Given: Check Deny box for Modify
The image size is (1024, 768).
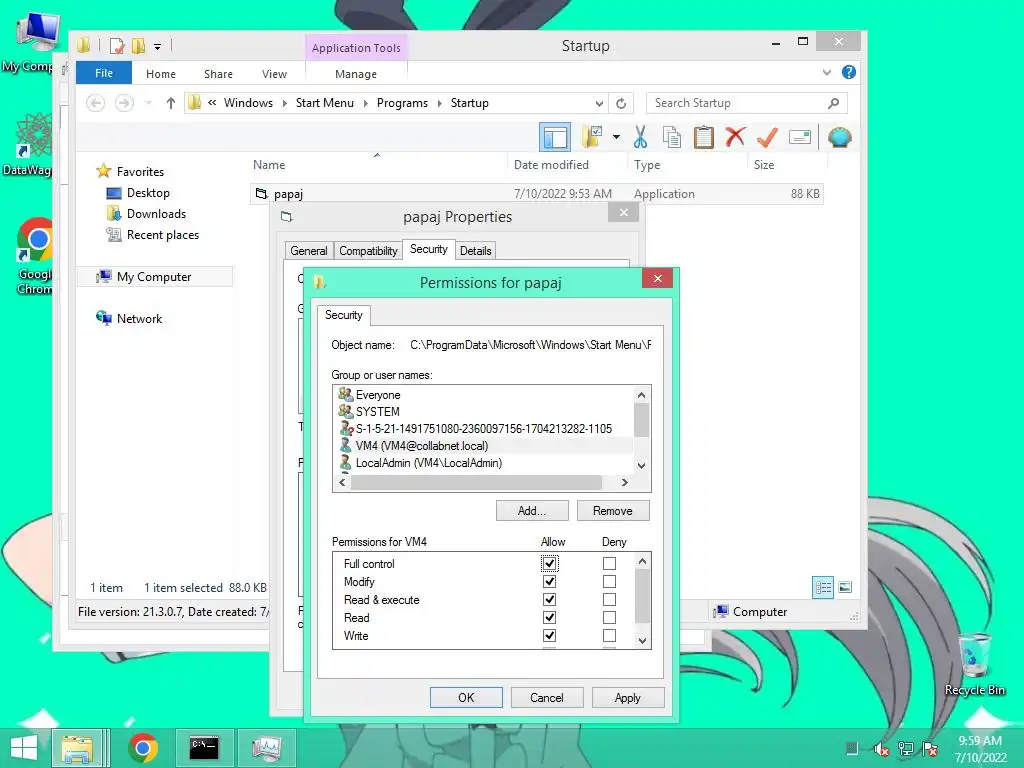Looking at the screenshot, I should tap(609, 581).
